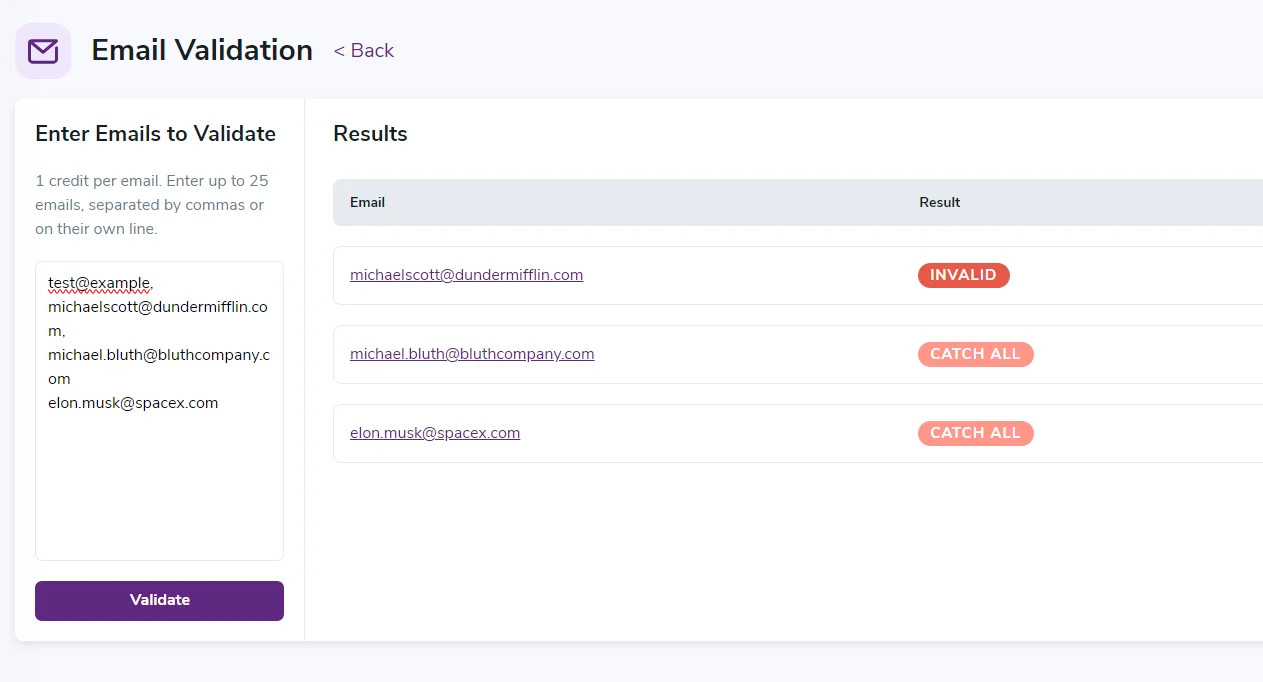Click the michaelscott@dundermifflin.com email link

[466, 275]
